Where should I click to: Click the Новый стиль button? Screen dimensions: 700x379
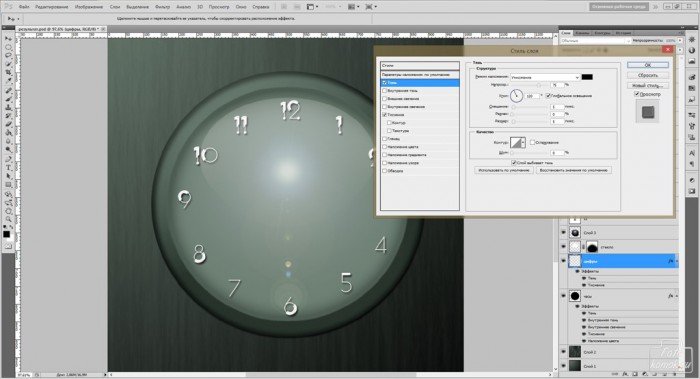(648, 85)
